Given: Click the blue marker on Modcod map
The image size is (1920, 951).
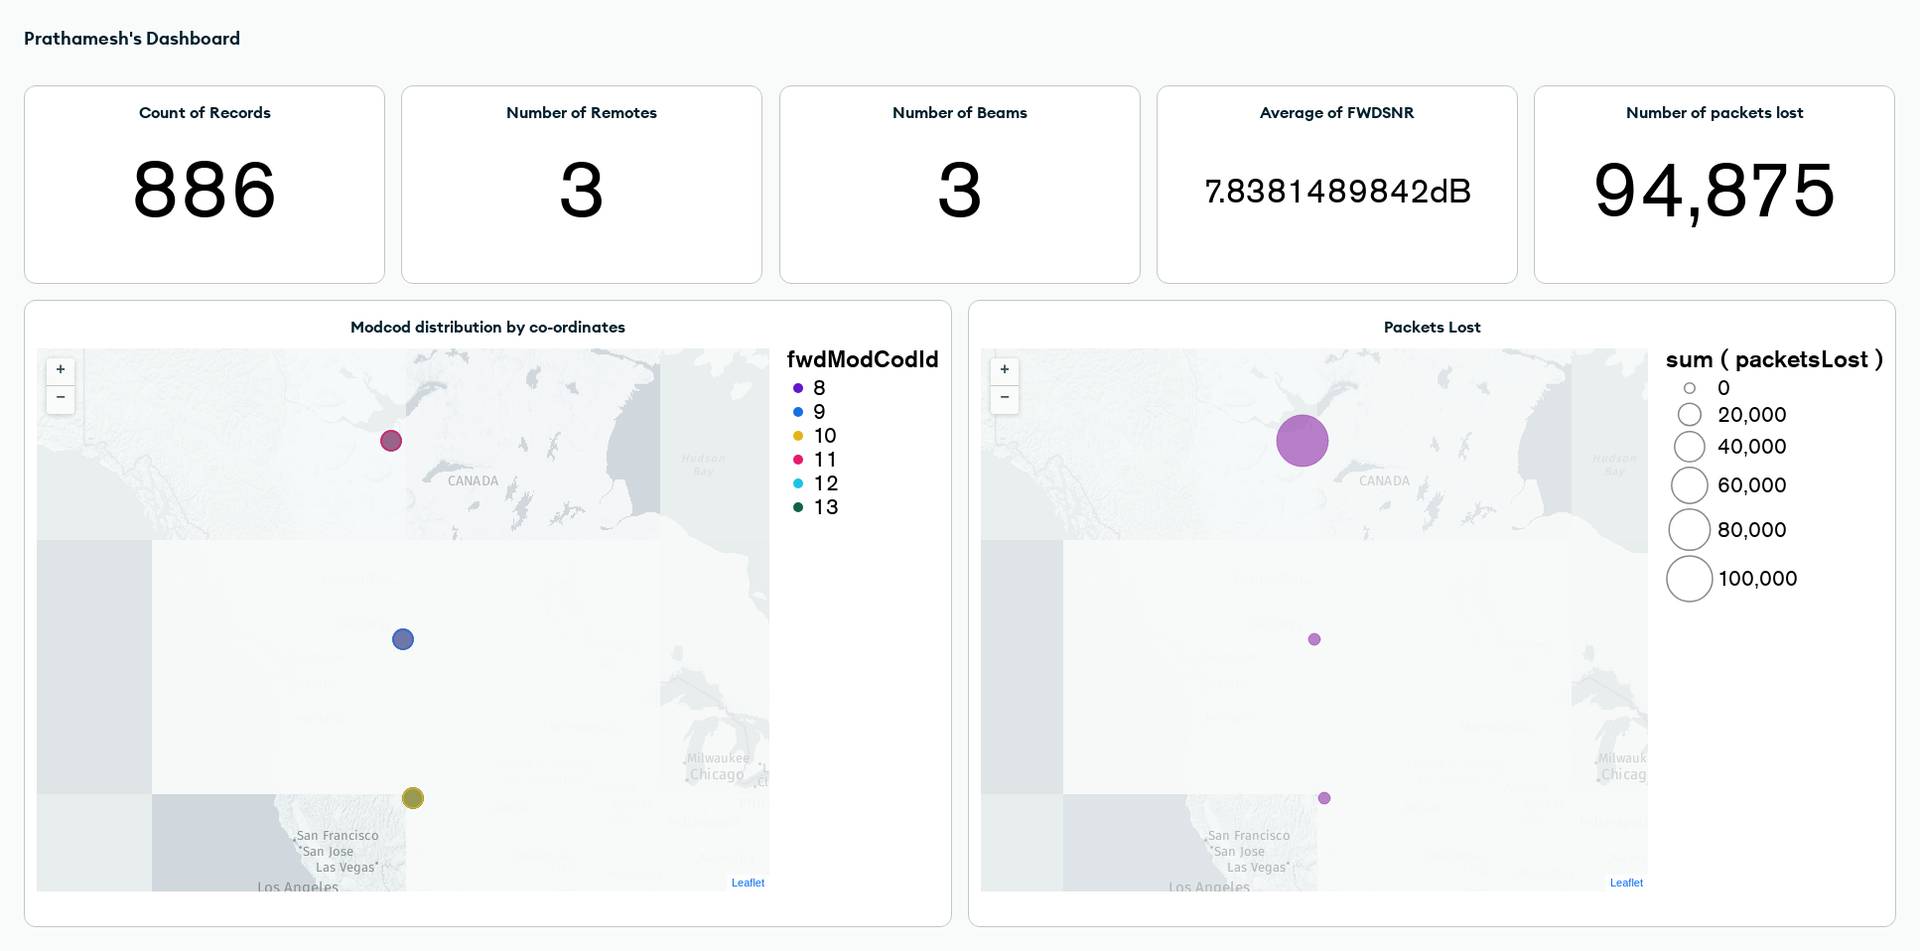Looking at the screenshot, I should (403, 639).
